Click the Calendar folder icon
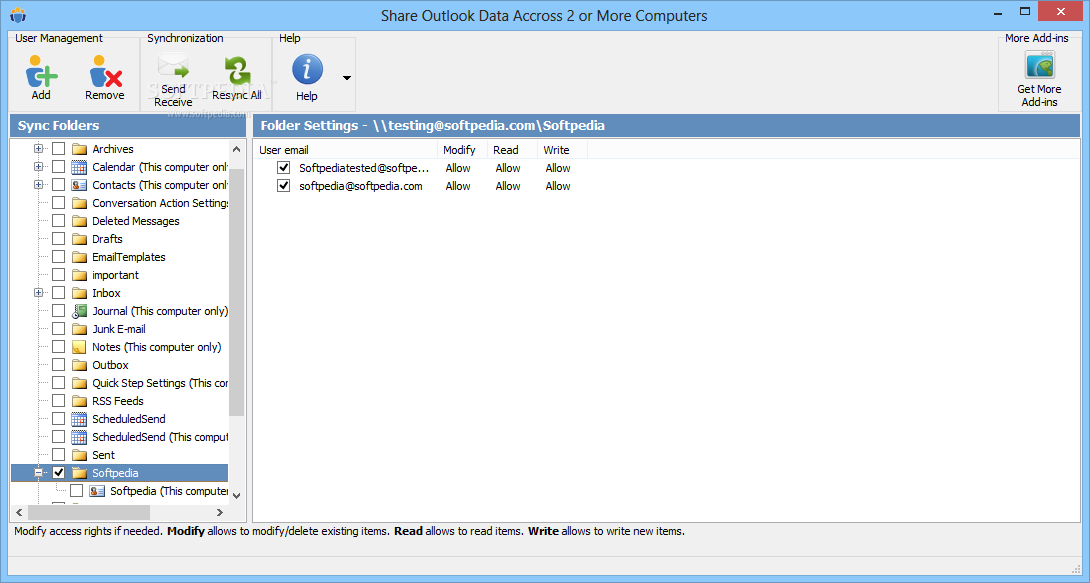1090x583 pixels. coord(79,167)
